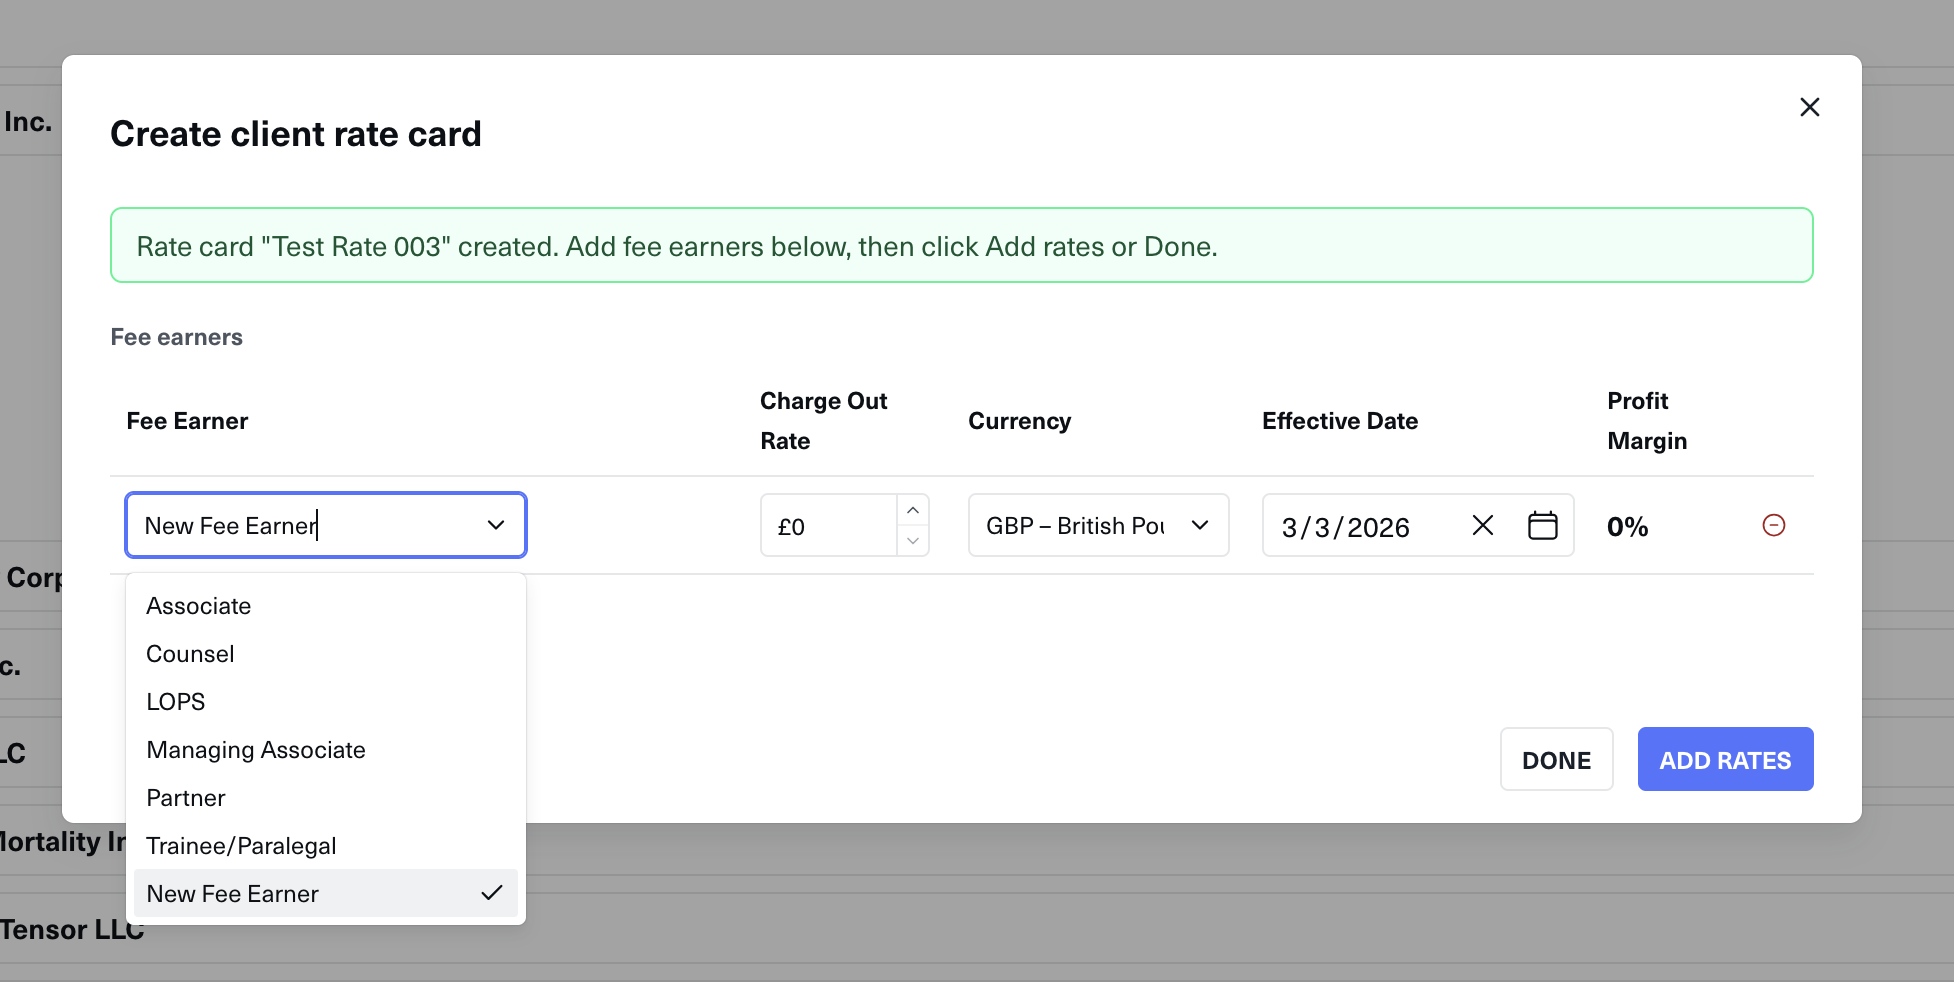Click the Add Rates button
Screen dimensions: 1954x982
1724,760
